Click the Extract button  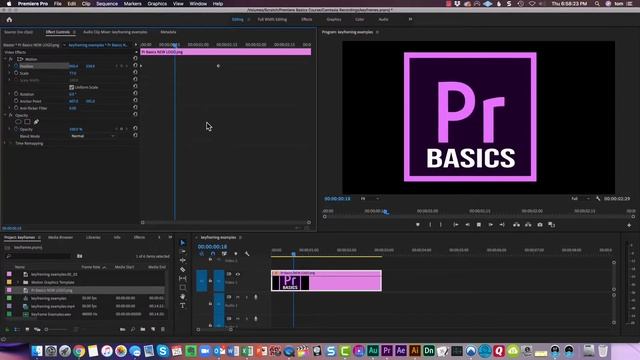tap(528, 224)
